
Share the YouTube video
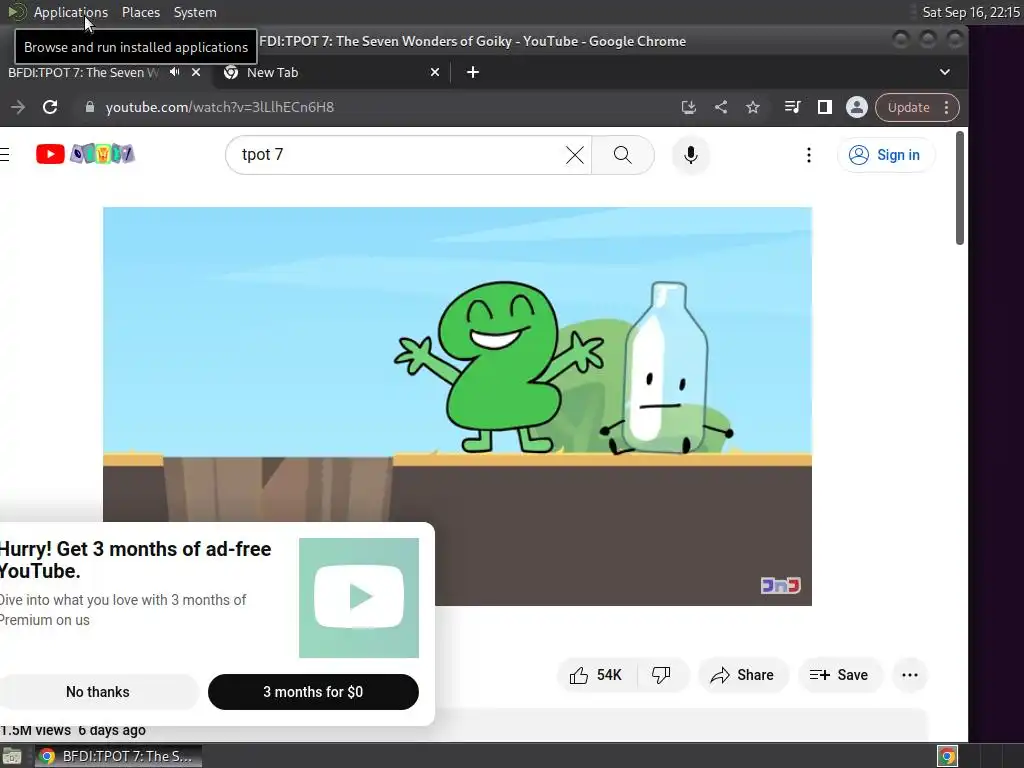743,675
